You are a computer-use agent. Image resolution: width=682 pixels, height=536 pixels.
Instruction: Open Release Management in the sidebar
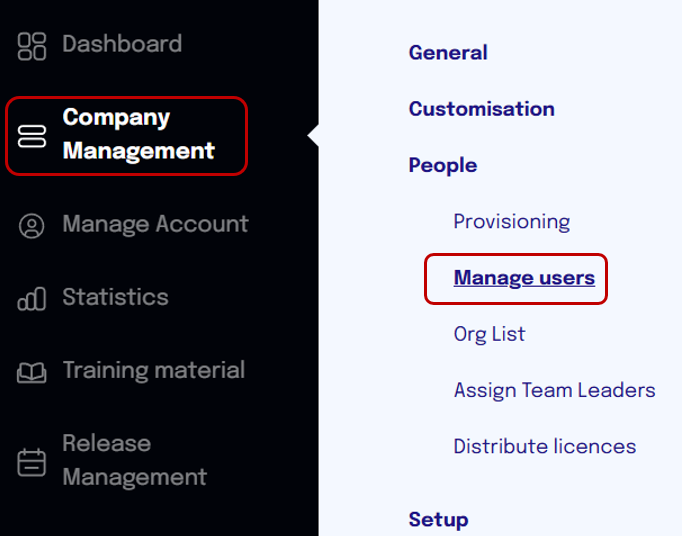135,460
